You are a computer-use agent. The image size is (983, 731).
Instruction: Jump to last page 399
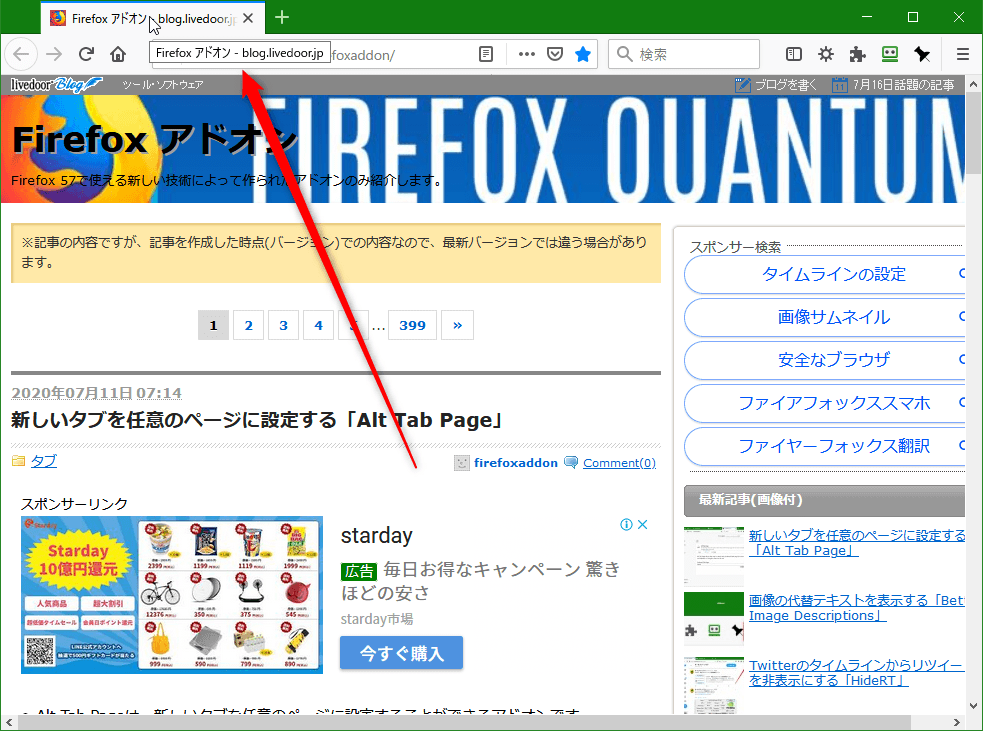(412, 325)
